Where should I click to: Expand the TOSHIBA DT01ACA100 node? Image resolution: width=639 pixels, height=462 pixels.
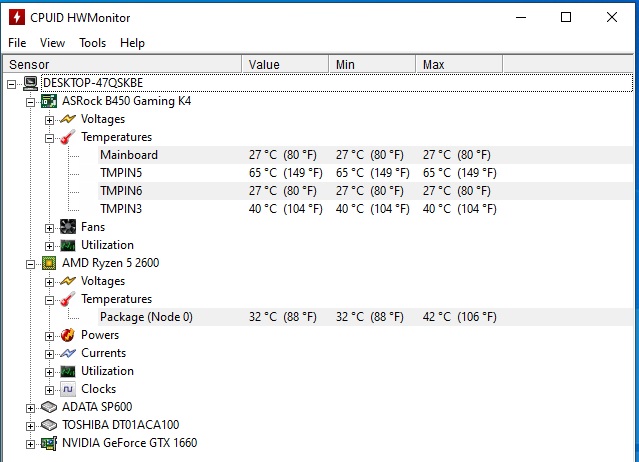point(31,426)
